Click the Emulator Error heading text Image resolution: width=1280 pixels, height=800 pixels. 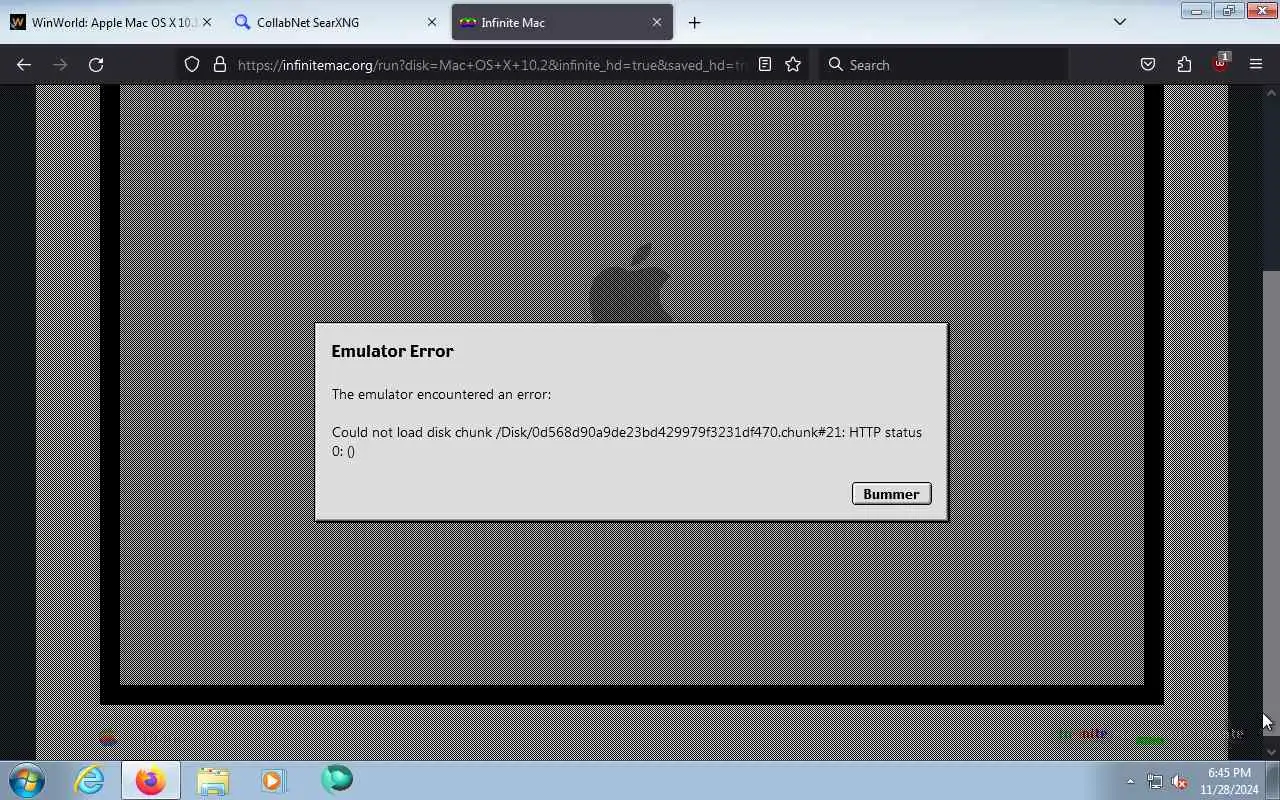point(392,351)
